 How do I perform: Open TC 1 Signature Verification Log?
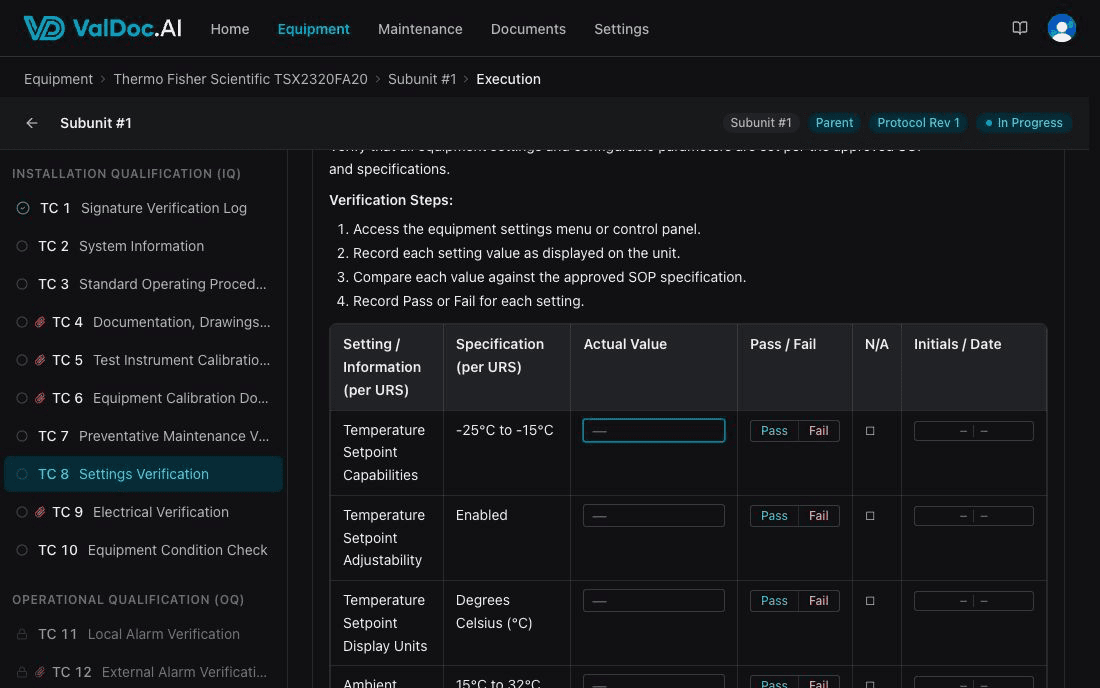[143, 208]
